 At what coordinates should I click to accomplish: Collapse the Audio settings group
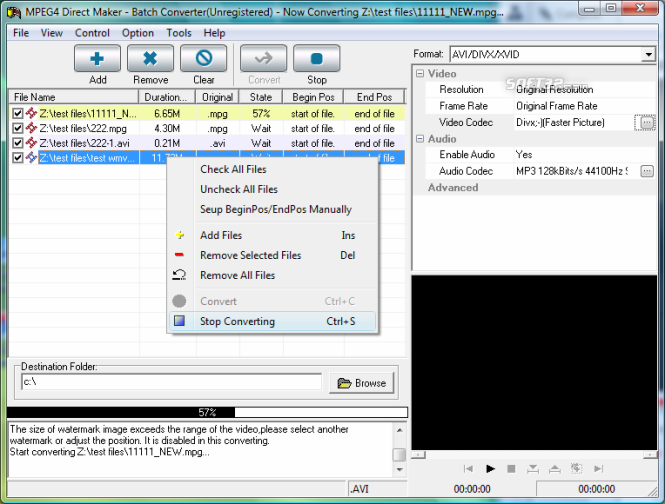pyautogui.click(x=420, y=139)
